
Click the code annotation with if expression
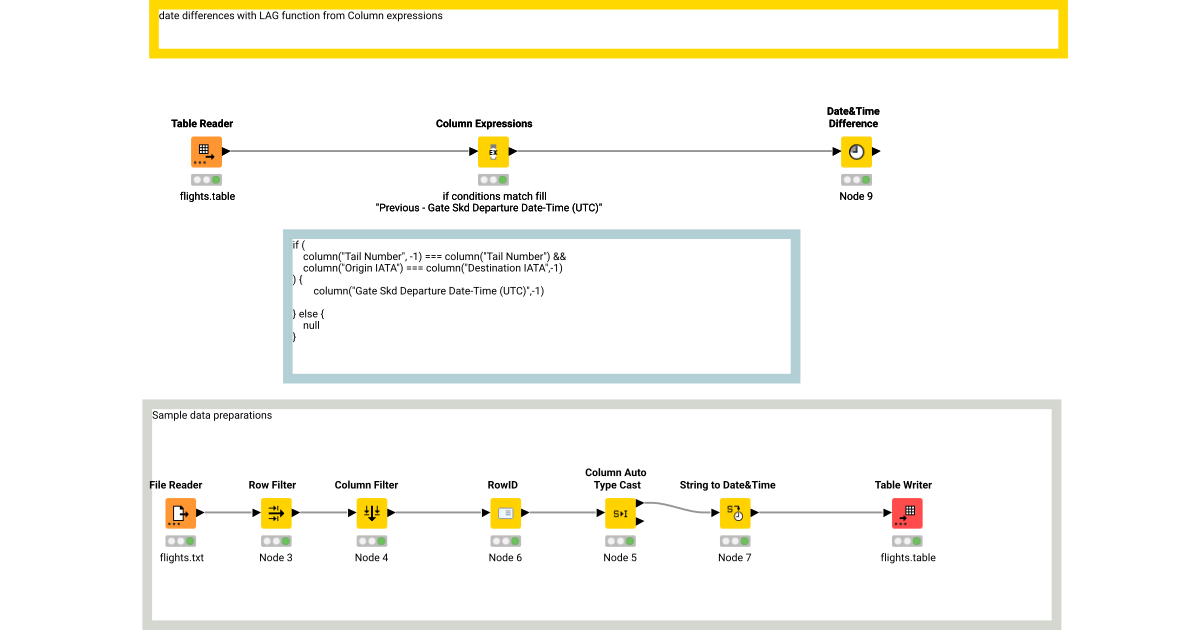[541, 306]
